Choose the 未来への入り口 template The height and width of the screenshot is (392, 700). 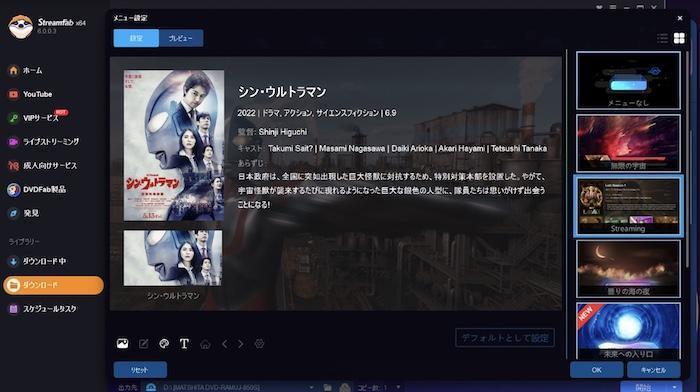pos(628,331)
